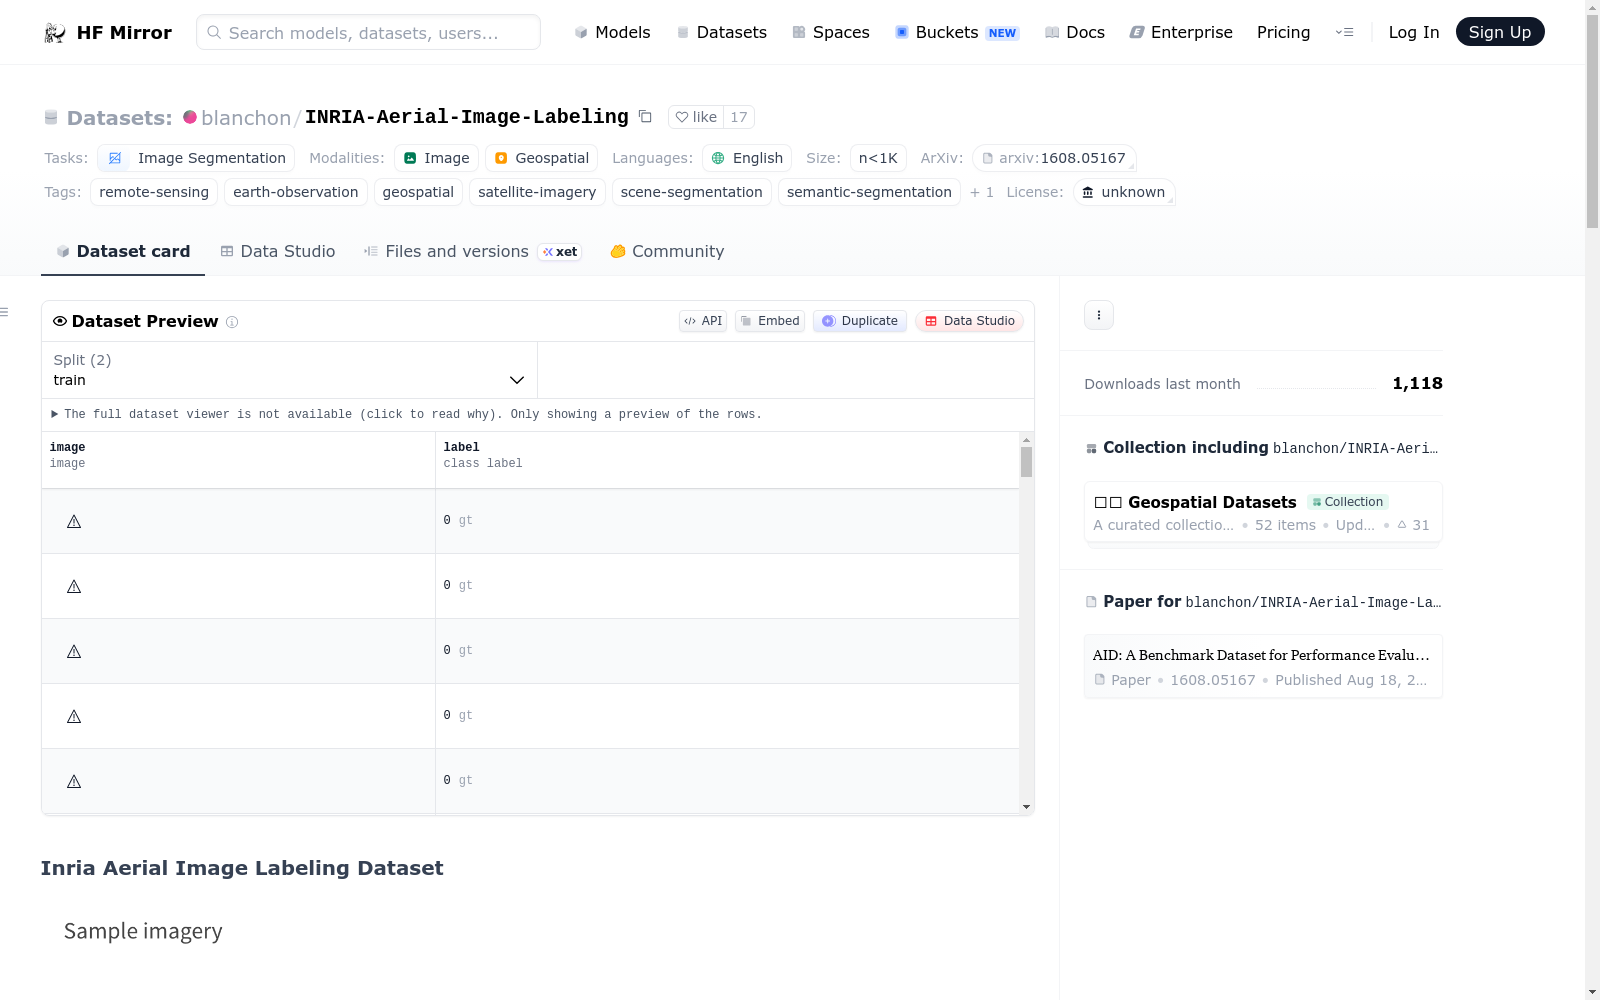
Task: Open the Datasets page
Action: click(x=721, y=32)
